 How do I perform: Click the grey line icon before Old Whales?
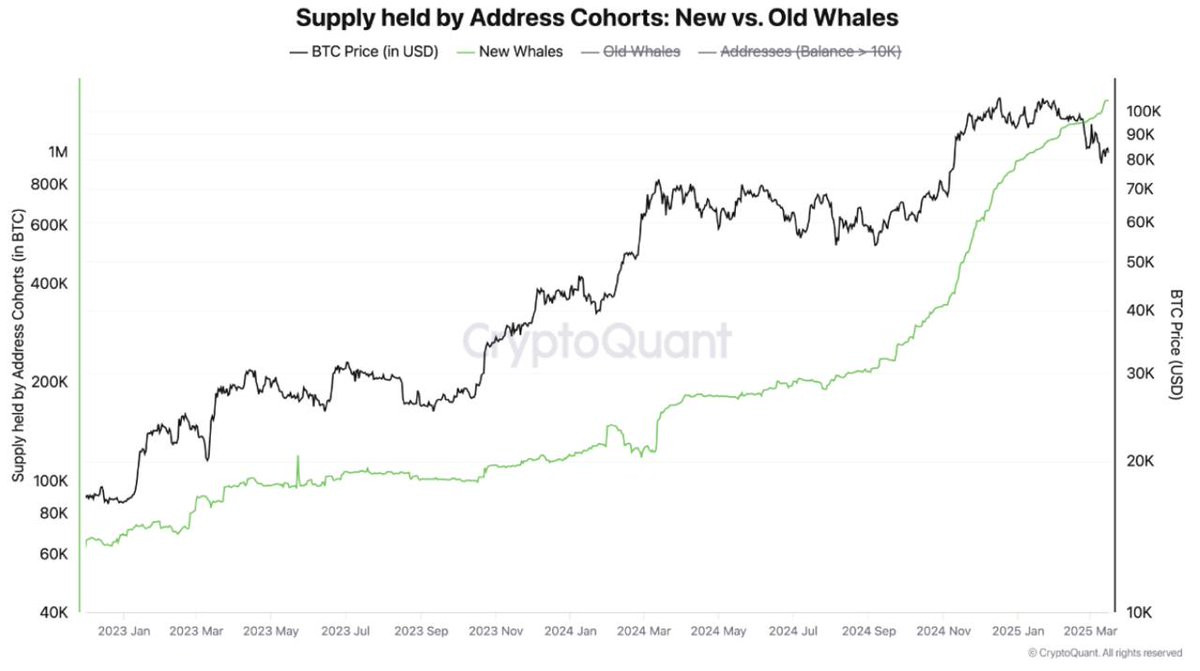tap(587, 51)
